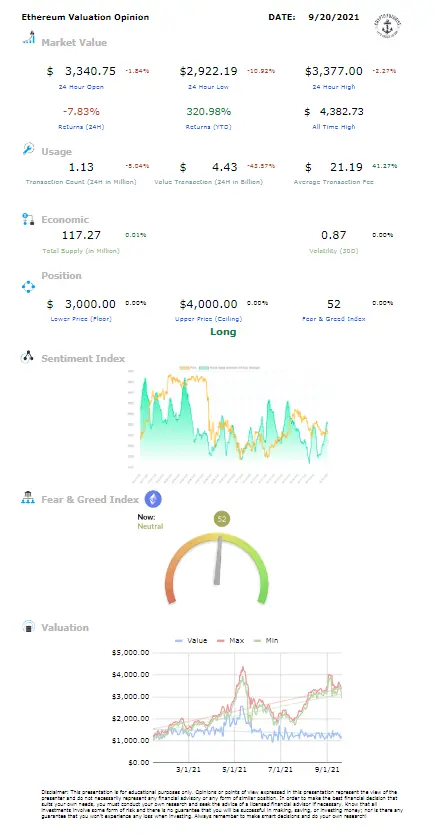Click the Min legend entry in the Valuation chart
This screenshot has height=840, width=446.
point(266,640)
